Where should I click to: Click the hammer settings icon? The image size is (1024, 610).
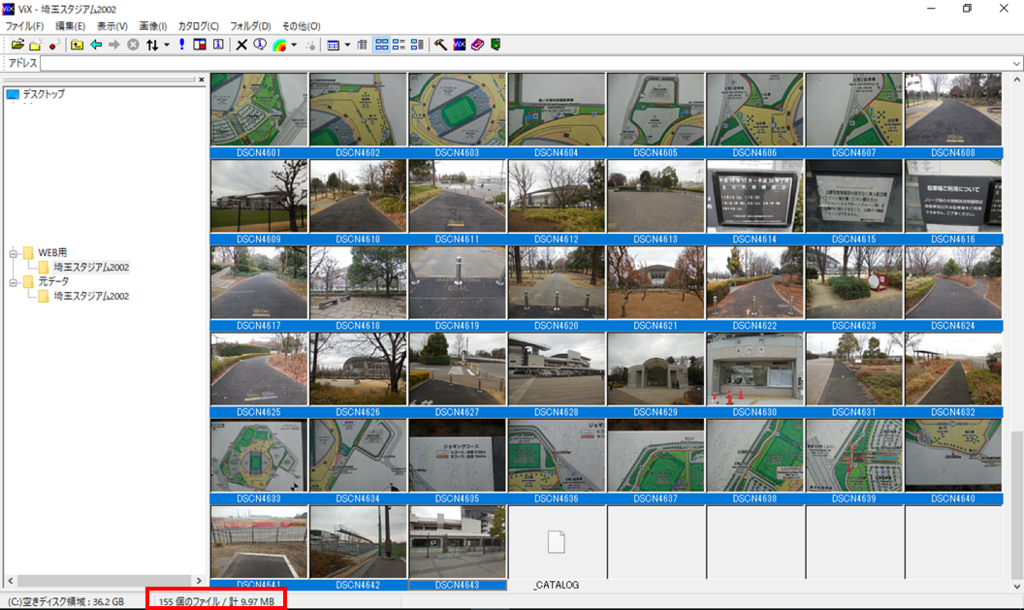tap(441, 44)
